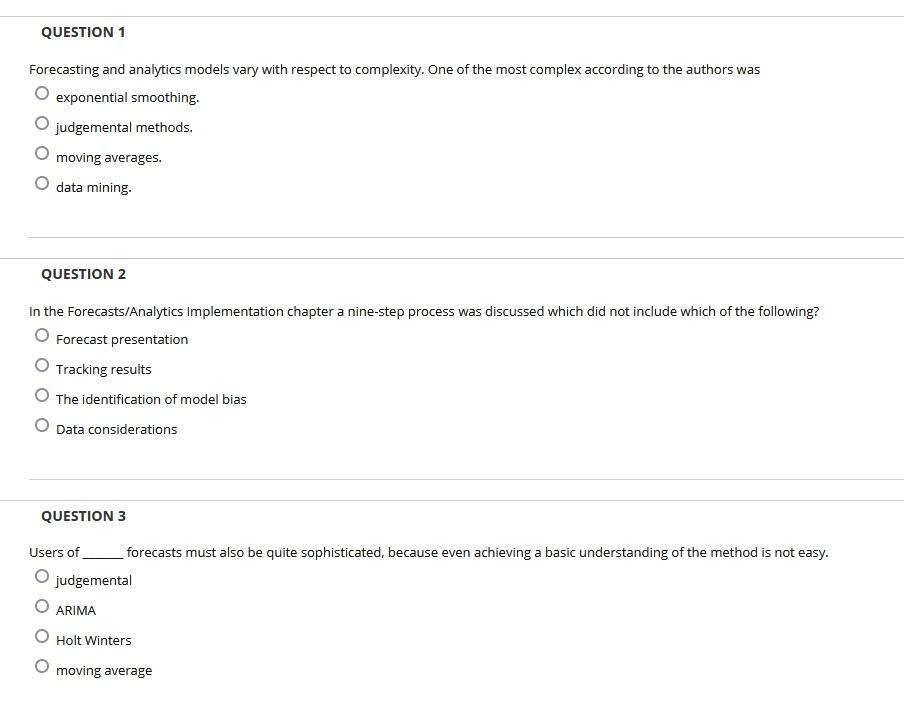Image resolution: width=904 pixels, height=704 pixels.
Task: Click the 'ARIMA' option label text
Action: (76, 610)
